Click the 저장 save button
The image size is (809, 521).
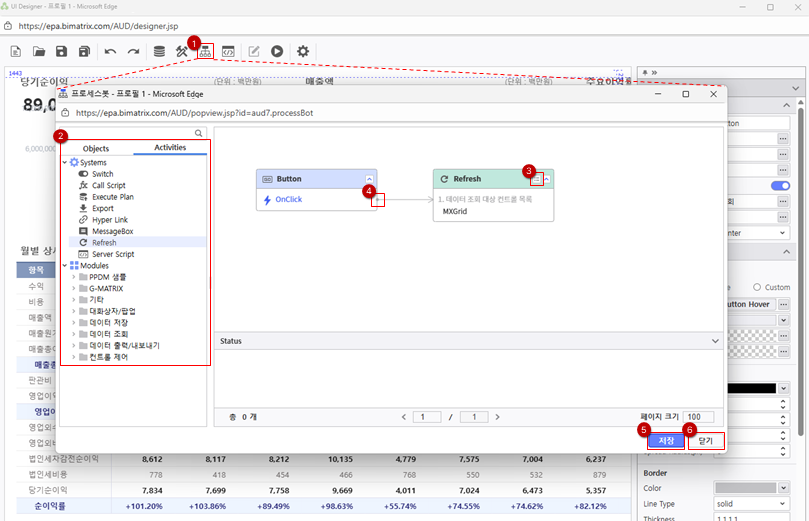666,440
